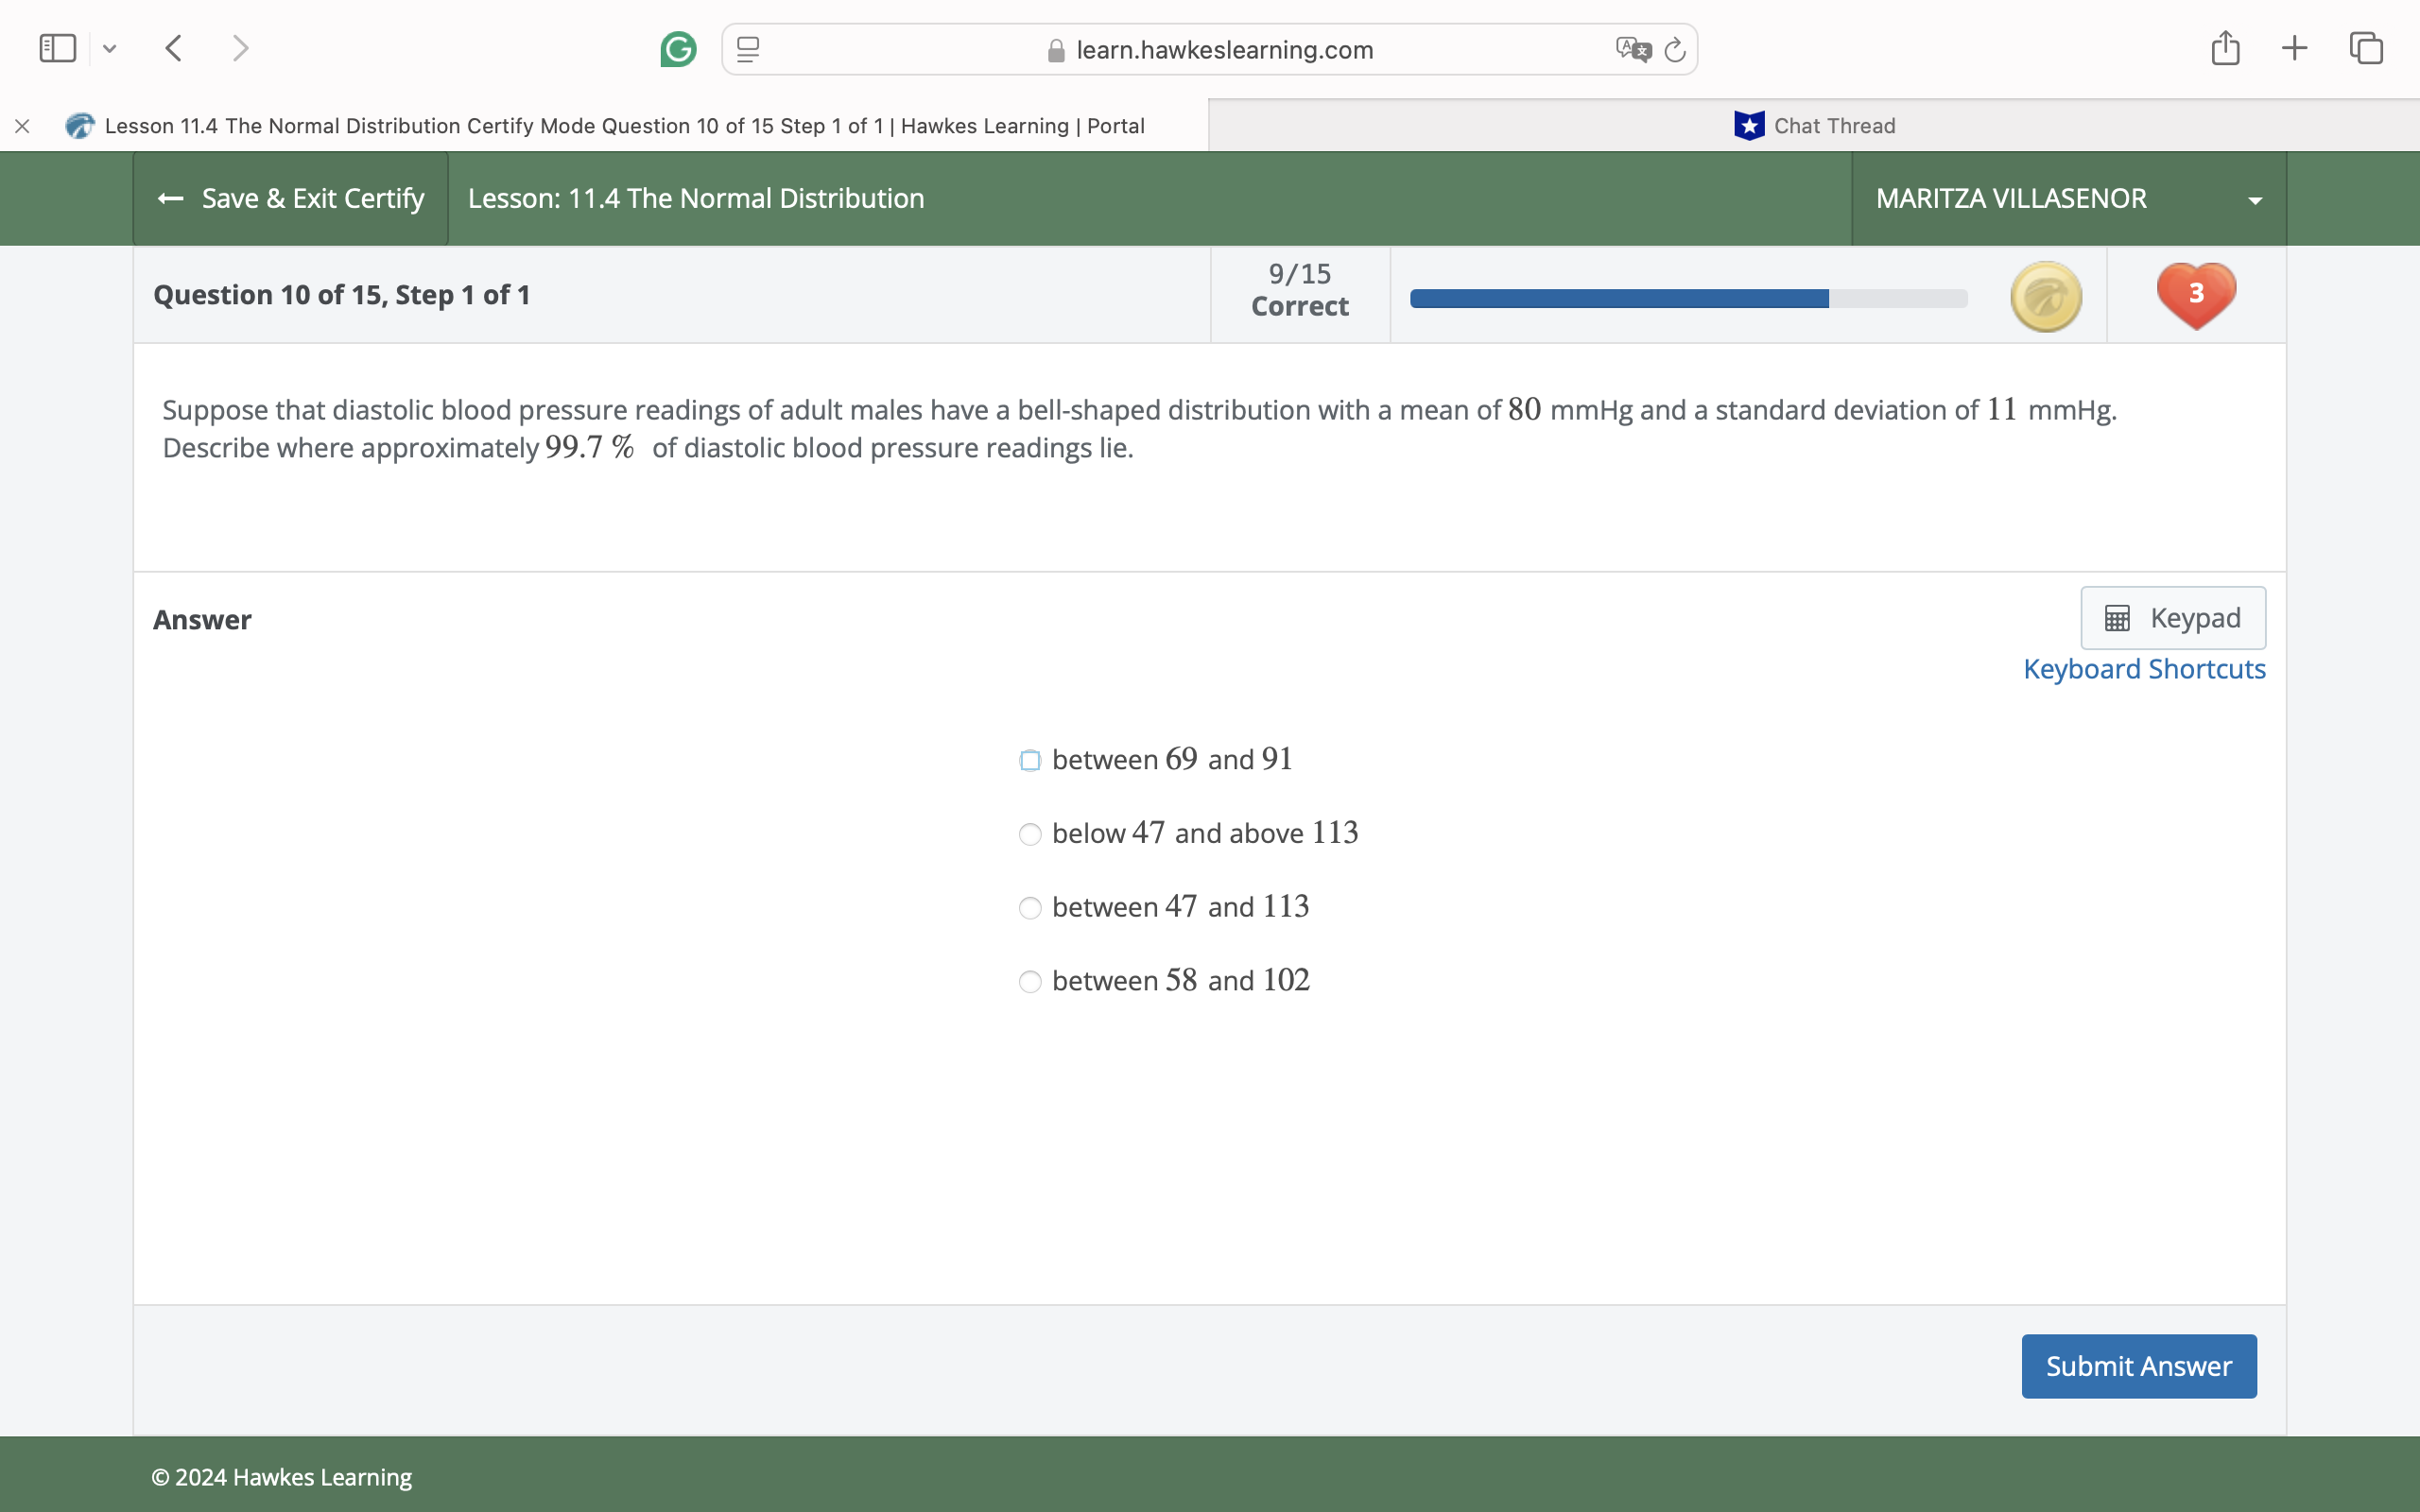Choose 'between 47 and 113' answer
This screenshot has height=1512, width=2420.
[x=1030, y=908]
